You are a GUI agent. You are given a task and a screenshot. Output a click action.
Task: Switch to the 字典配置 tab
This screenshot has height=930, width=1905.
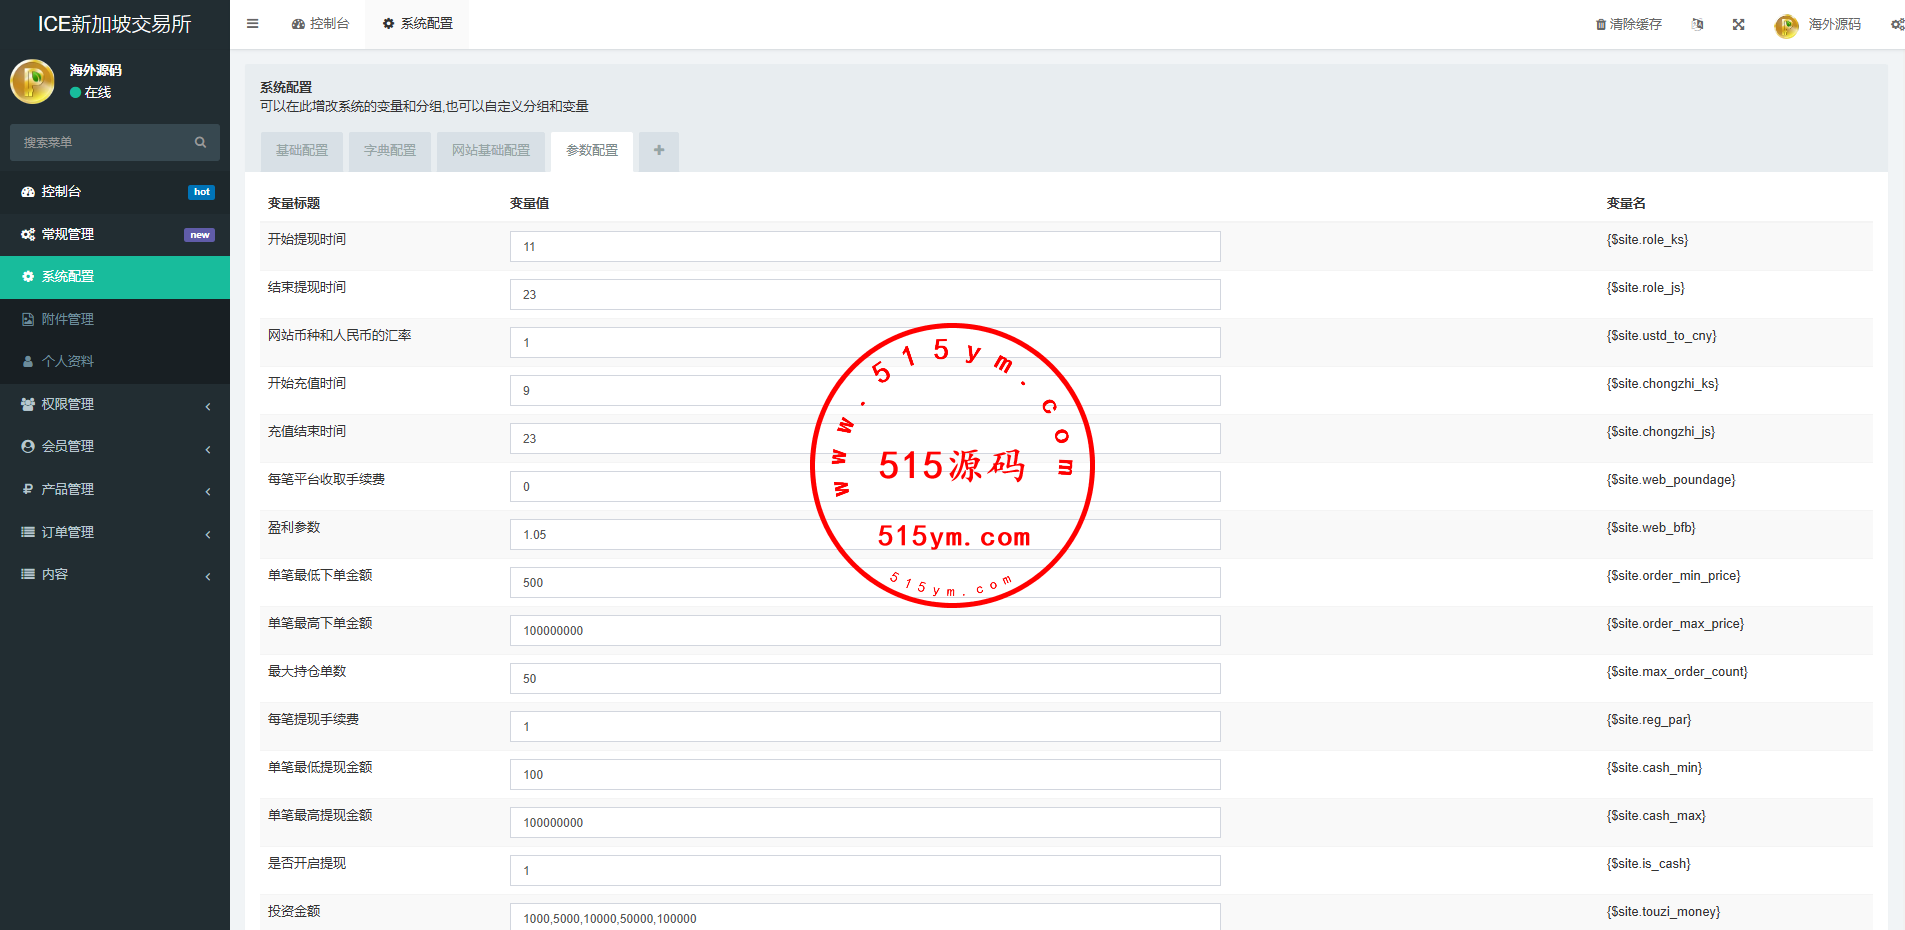390,151
